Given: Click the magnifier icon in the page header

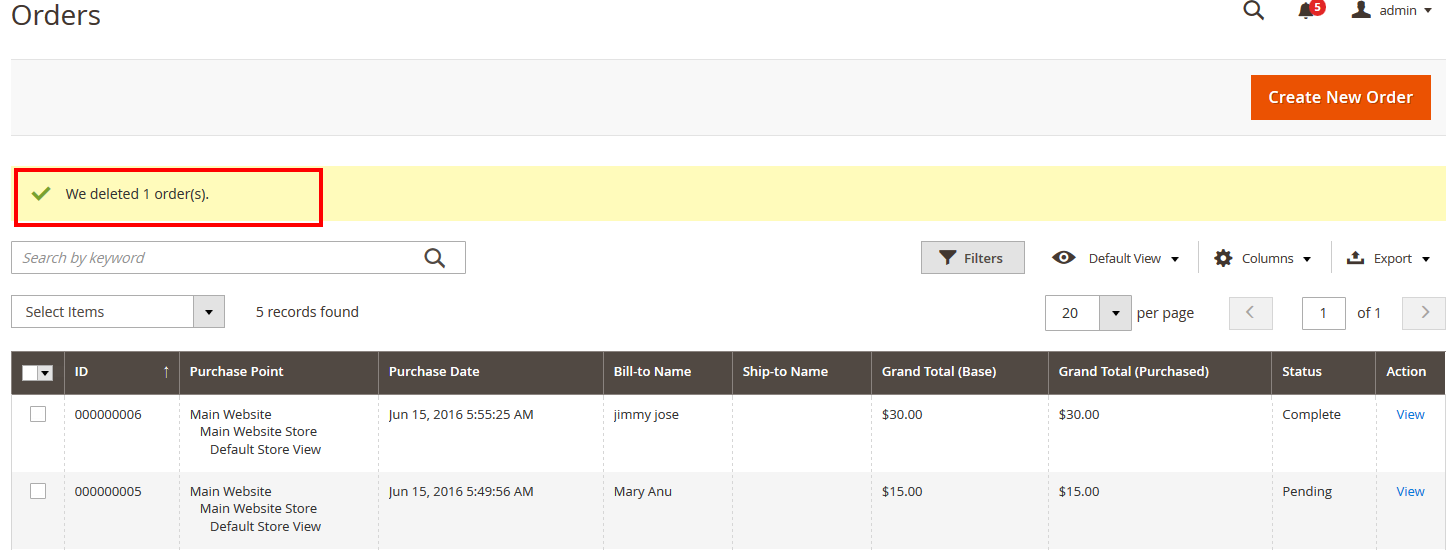Looking at the screenshot, I should 1253,11.
